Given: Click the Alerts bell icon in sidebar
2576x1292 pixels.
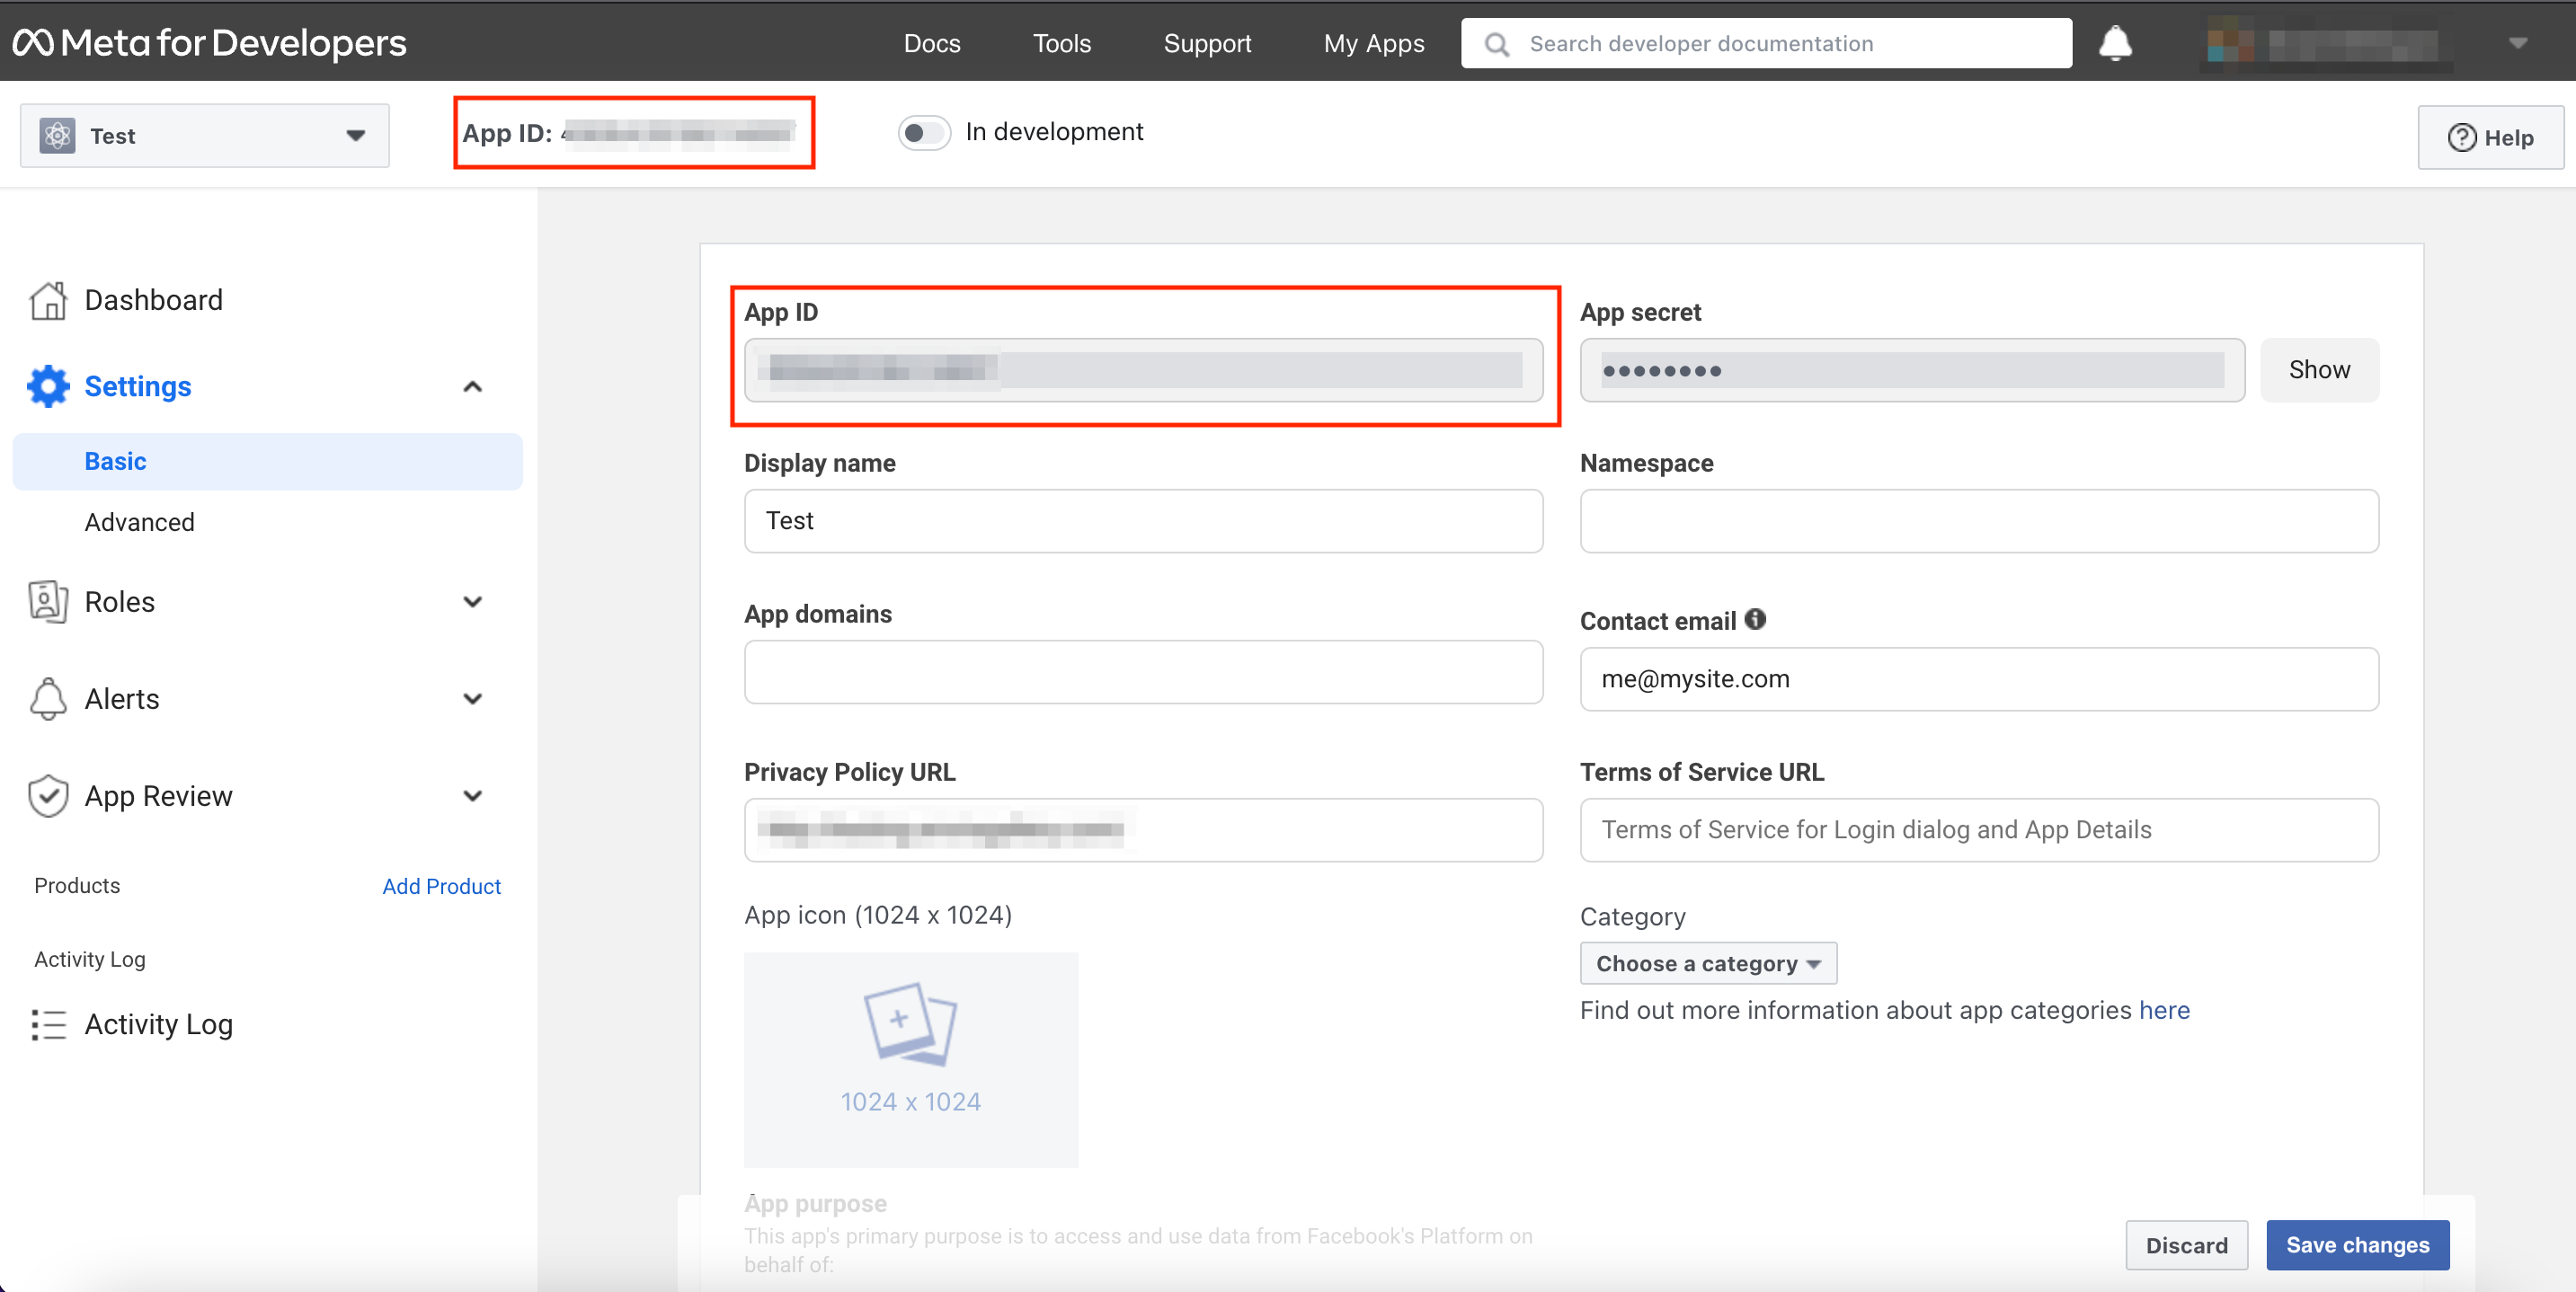Looking at the screenshot, I should pos(47,699).
